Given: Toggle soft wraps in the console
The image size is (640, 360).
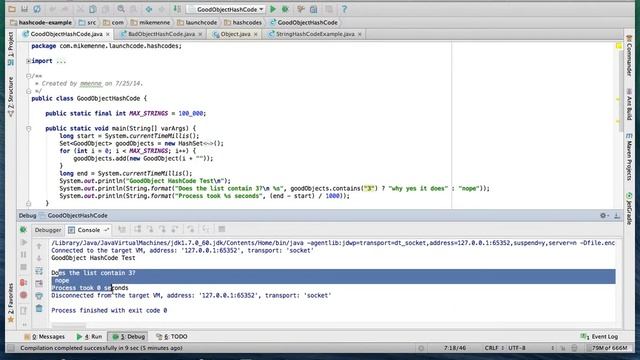Looking at the screenshot, I should click(x=39, y=271).
